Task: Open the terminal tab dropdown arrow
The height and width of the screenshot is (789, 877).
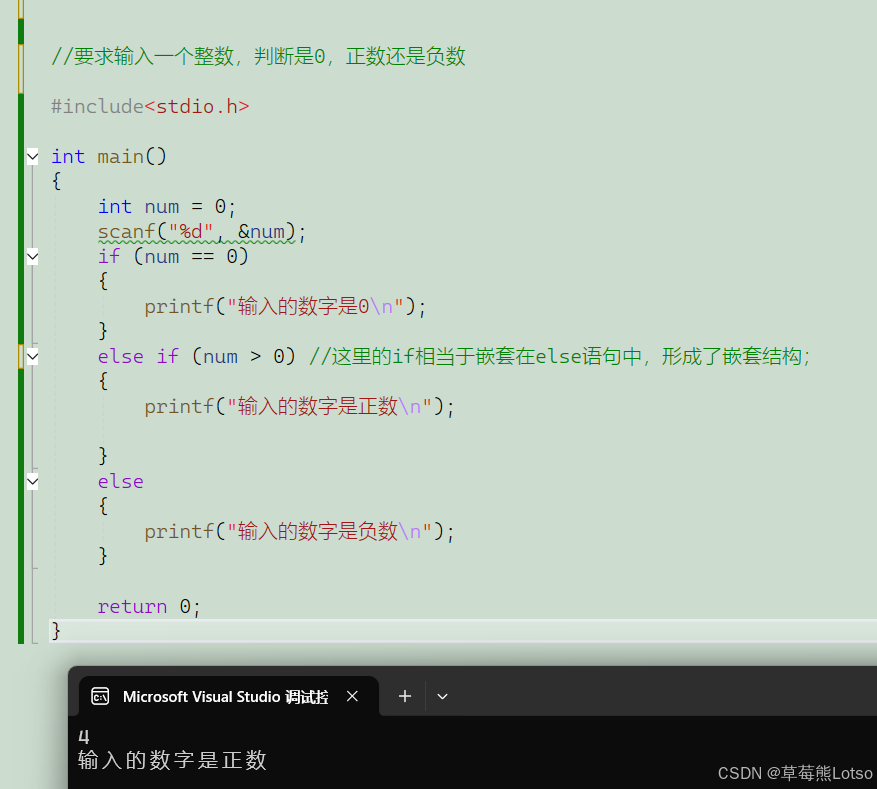Action: 442,696
